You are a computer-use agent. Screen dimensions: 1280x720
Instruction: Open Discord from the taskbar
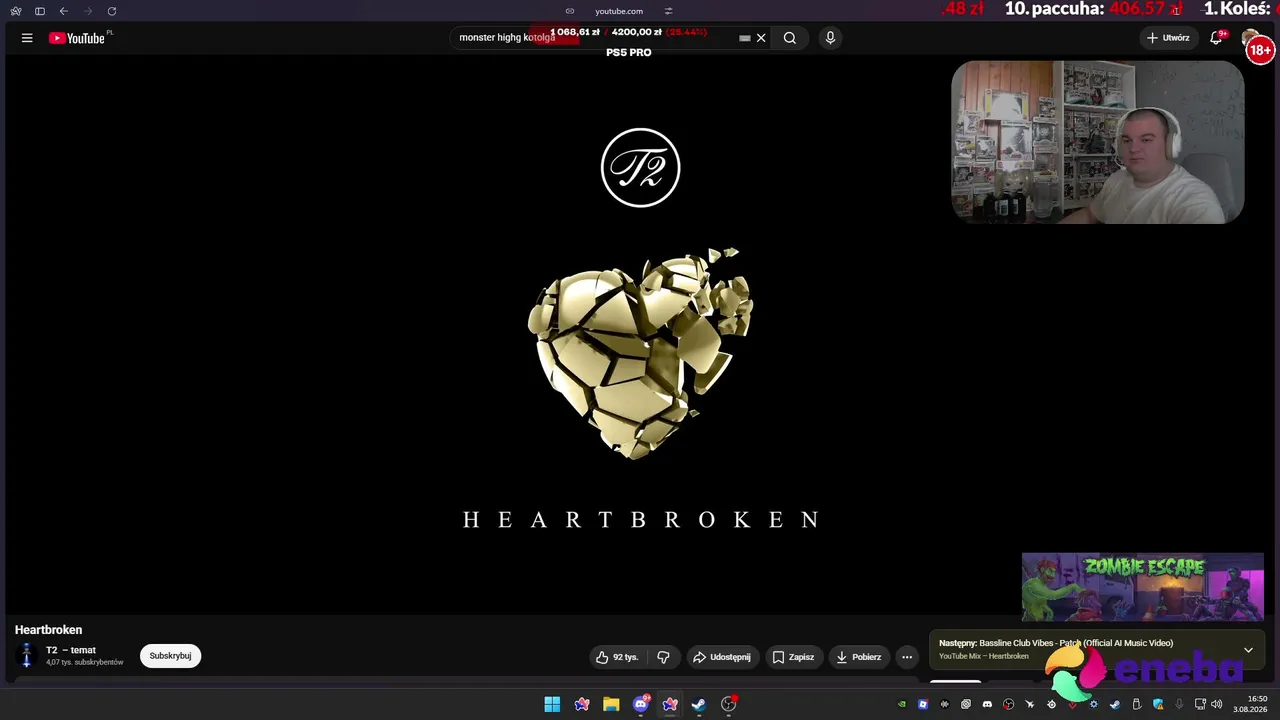pos(641,704)
